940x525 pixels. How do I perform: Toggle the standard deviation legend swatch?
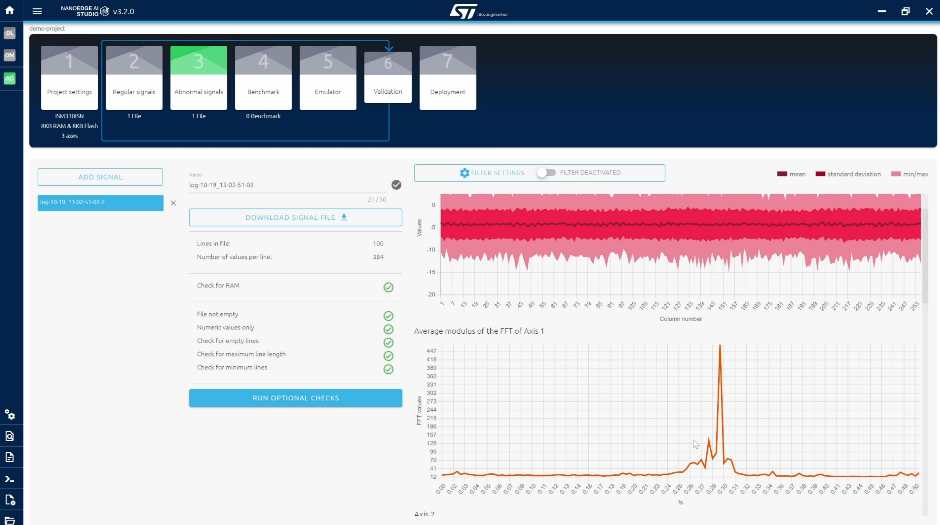(x=820, y=174)
